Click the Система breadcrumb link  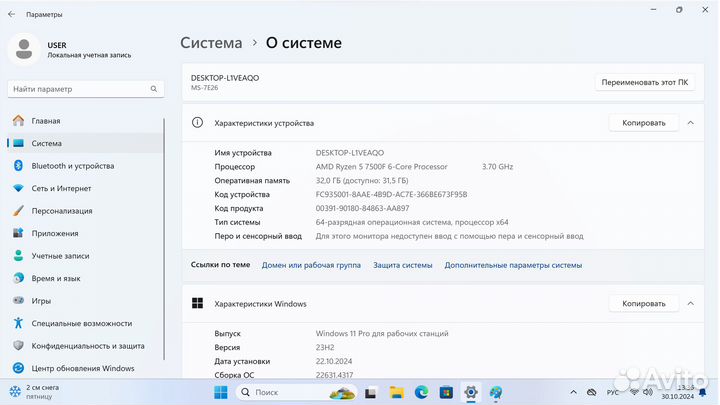click(211, 43)
